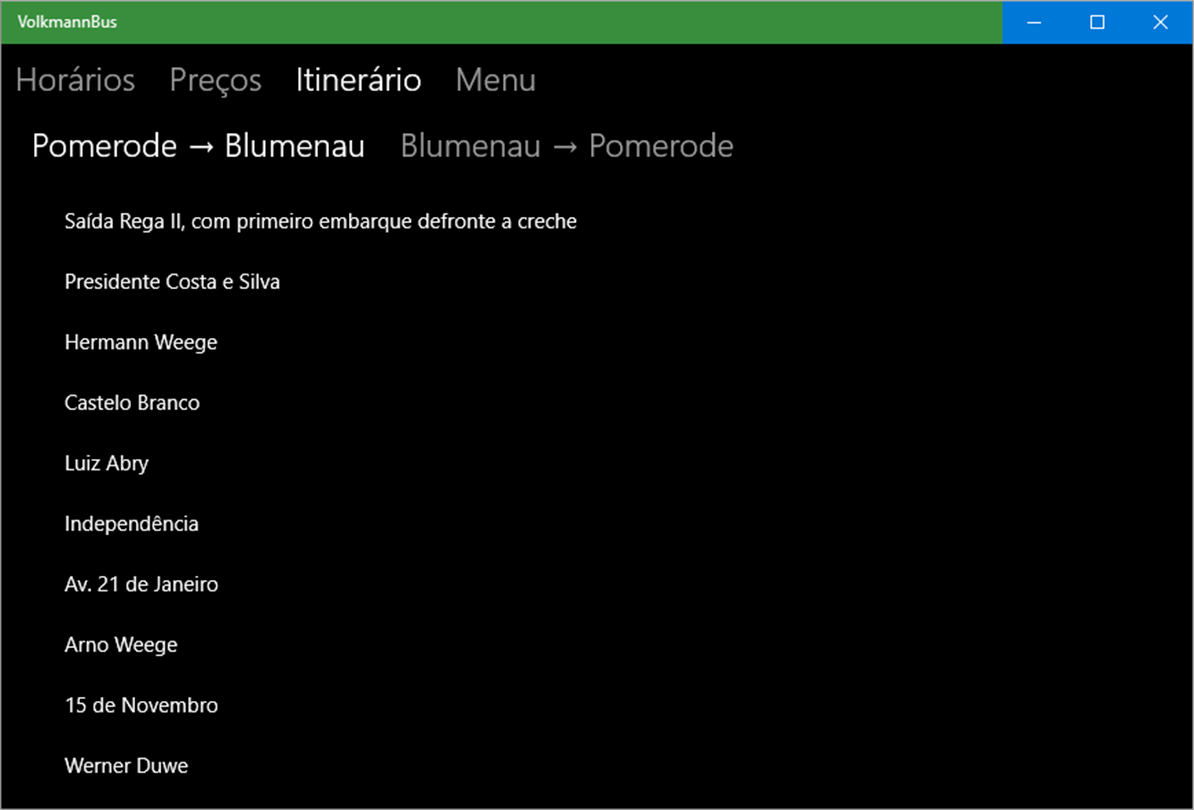Select the Independência stop

[131, 524]
